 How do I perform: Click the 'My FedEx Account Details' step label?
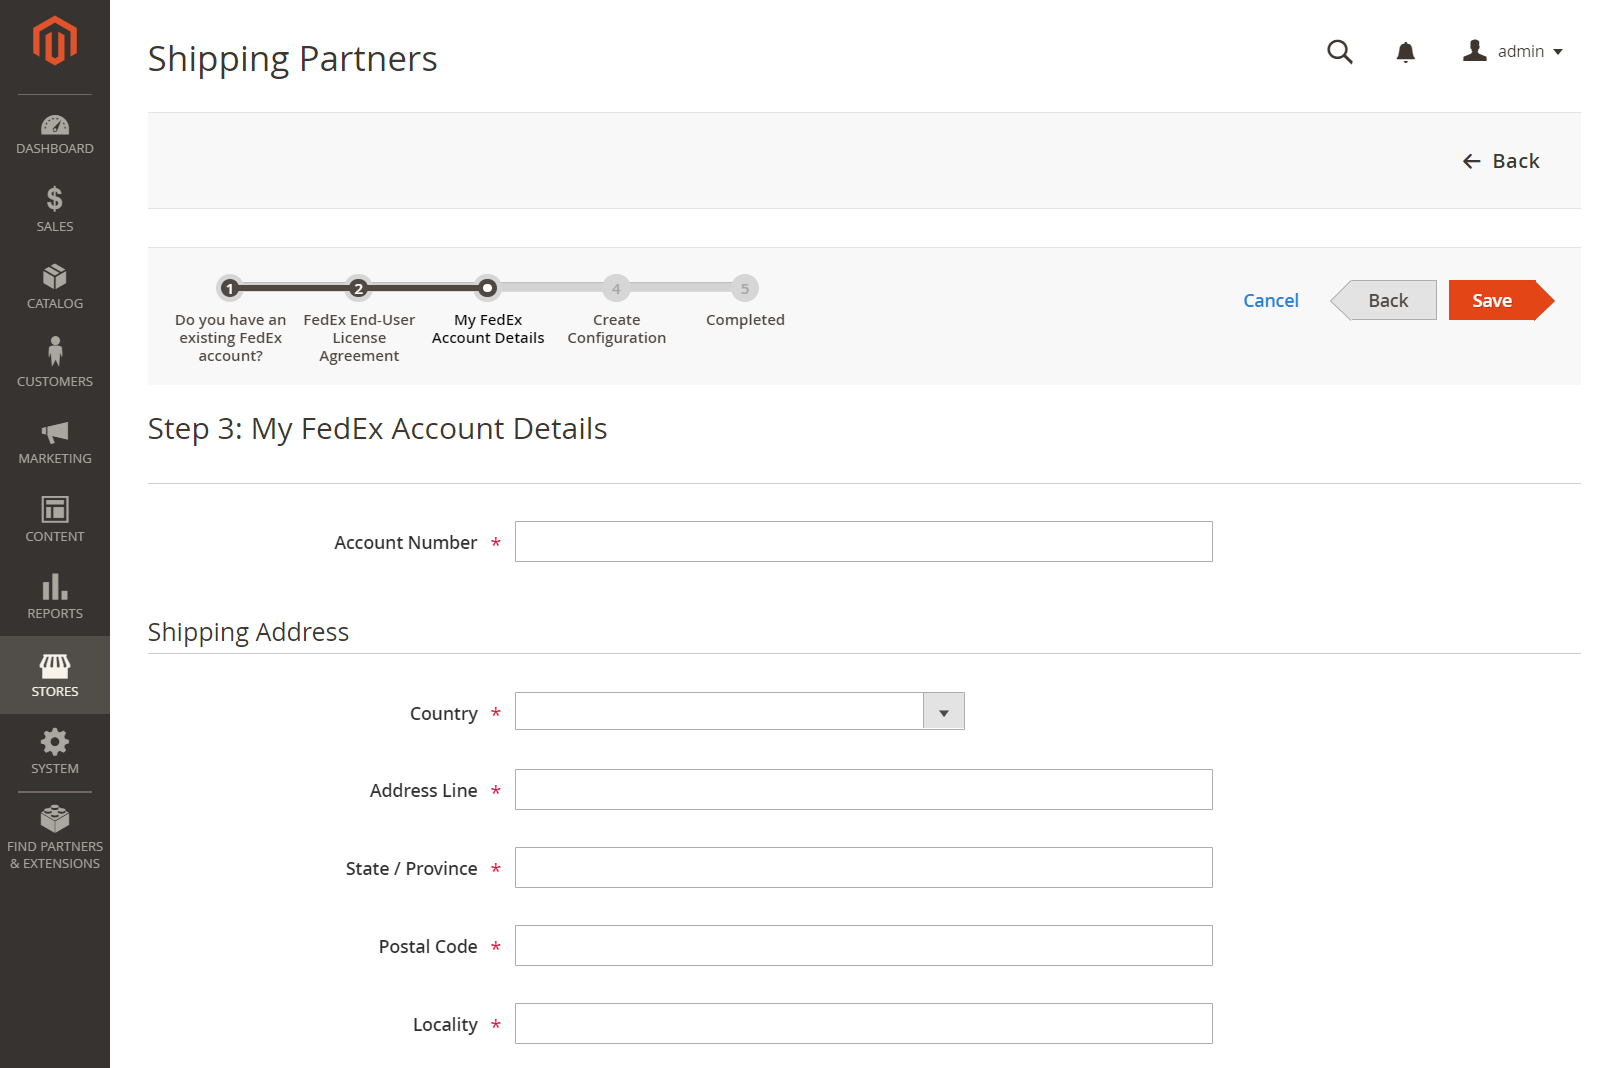pos(488,329)
